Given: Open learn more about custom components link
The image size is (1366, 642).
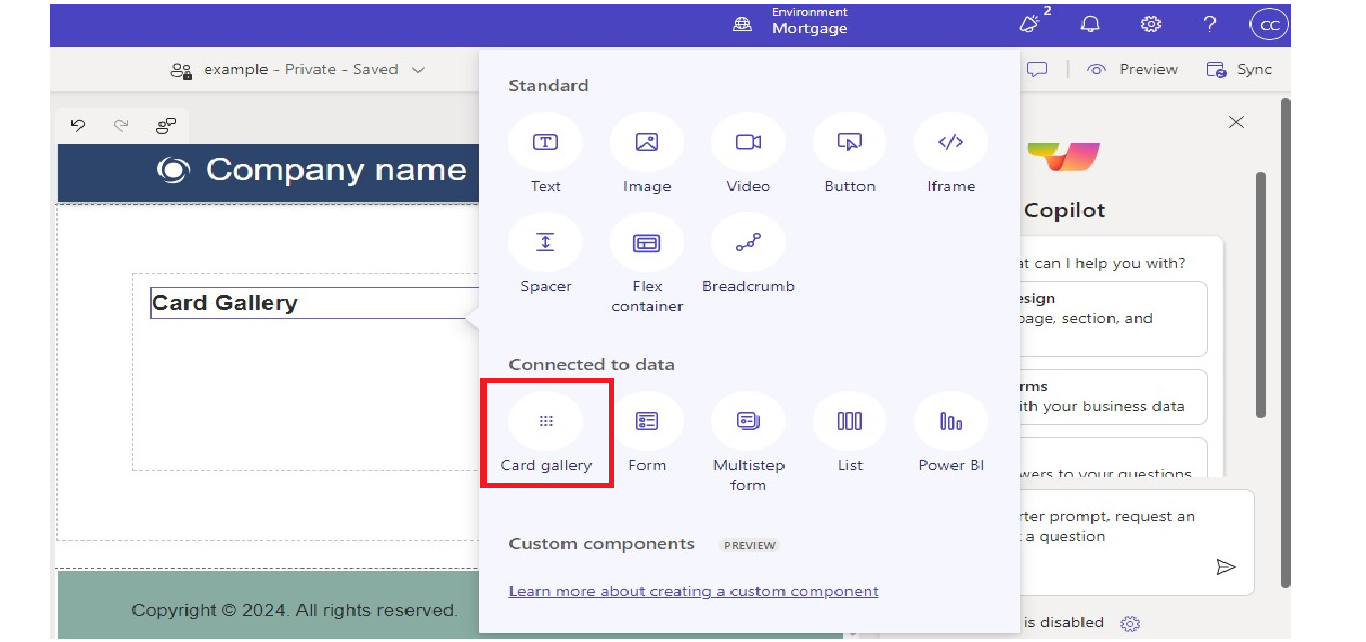Looking at the screenshot, I should coord(693,591).
